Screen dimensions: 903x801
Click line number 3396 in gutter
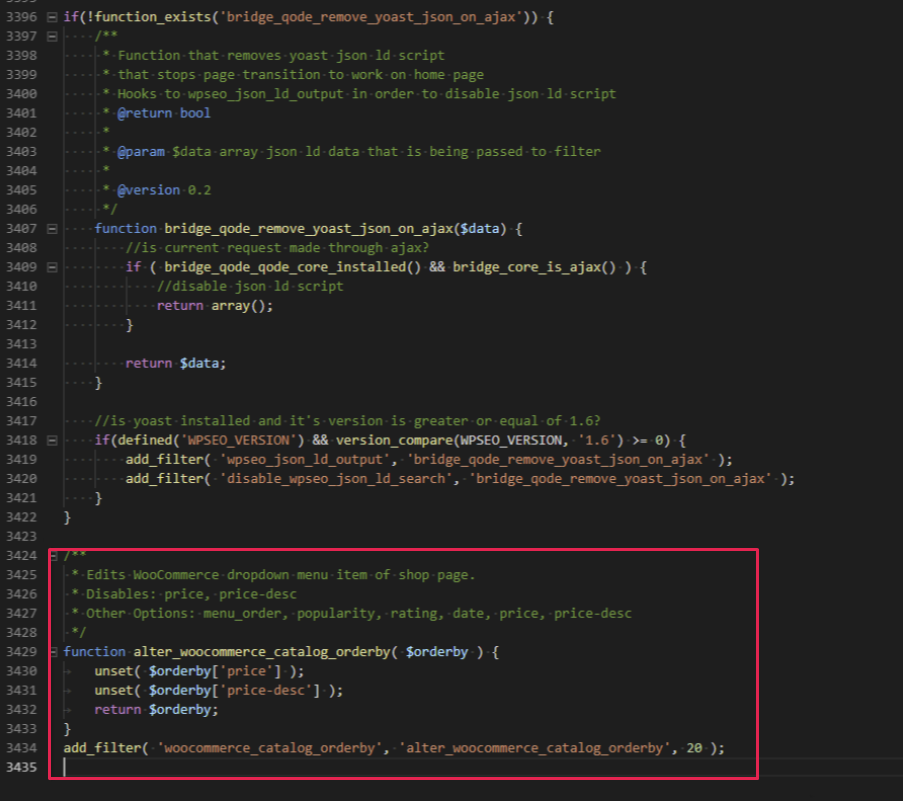pos(21,17)
